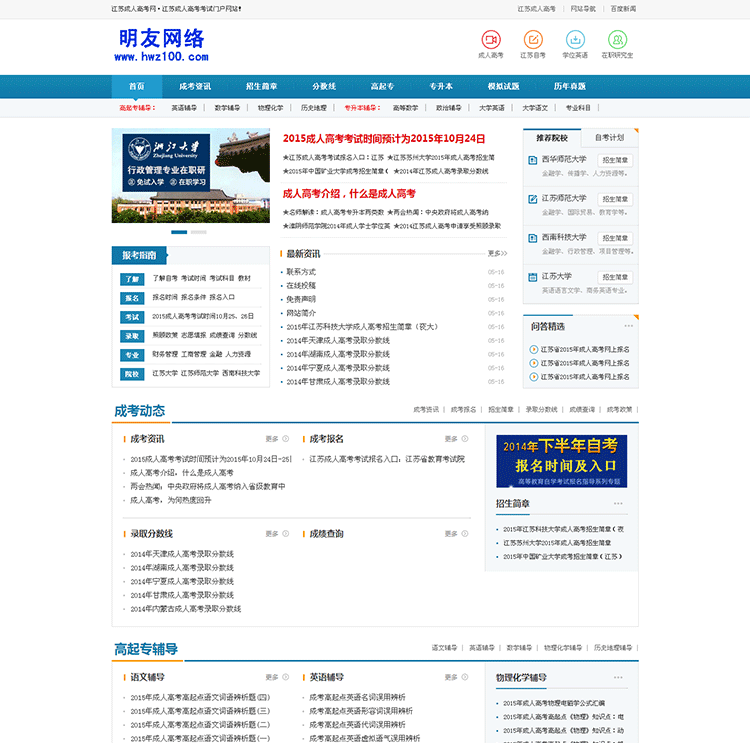Open the green 在职研究生 people icon
The height and width of the screenshot is (743, 750).
617,39
